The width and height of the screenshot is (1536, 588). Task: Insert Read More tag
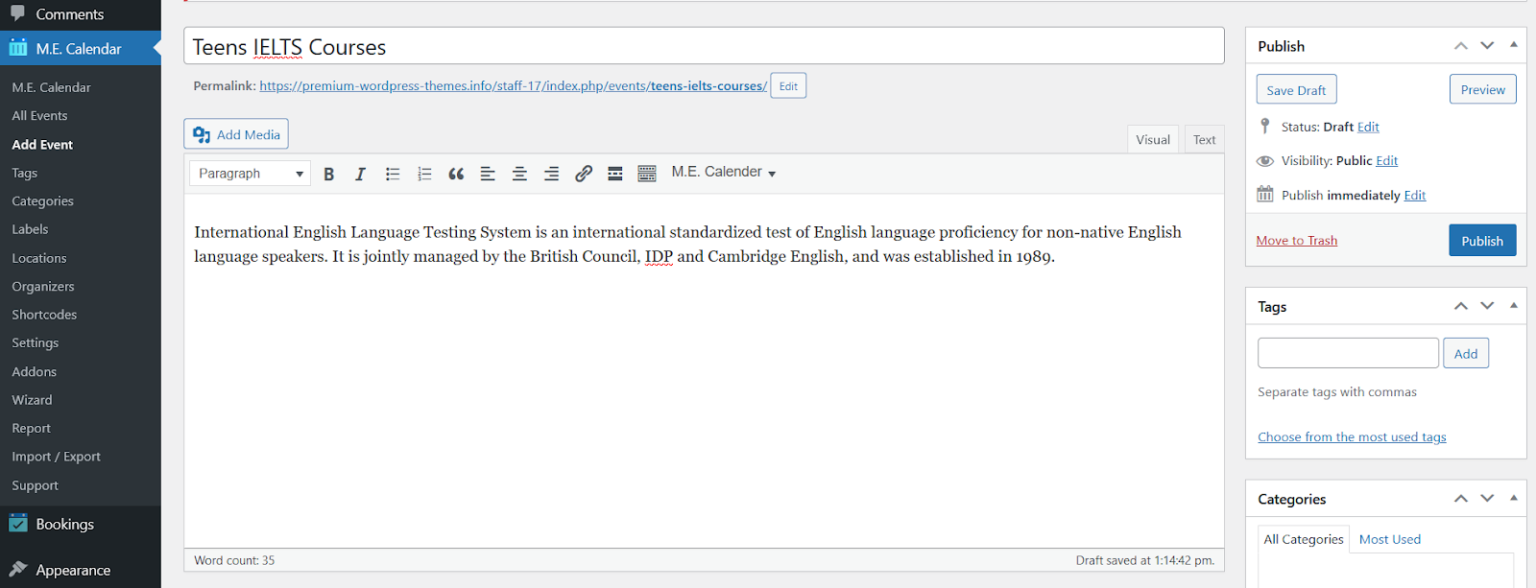(x=615, y=174)
